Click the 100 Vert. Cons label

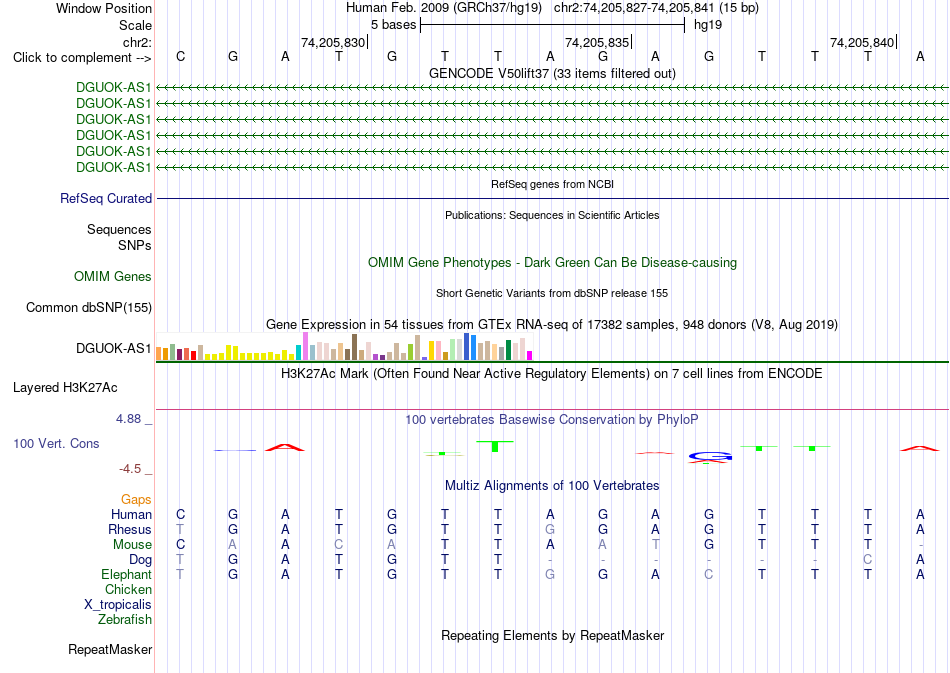pyautogui.click(x=56, y=443)
